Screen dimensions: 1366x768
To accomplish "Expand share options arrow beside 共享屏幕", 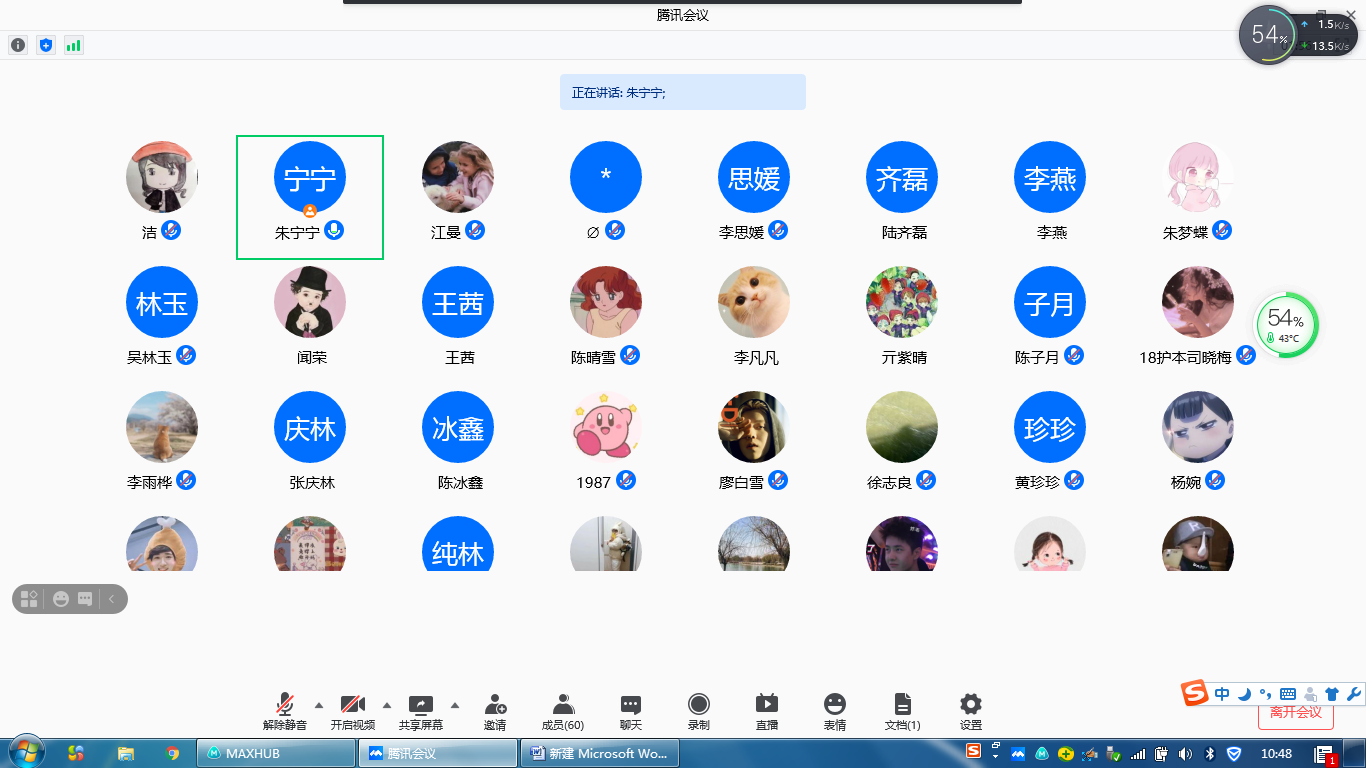I will (455, 704).
